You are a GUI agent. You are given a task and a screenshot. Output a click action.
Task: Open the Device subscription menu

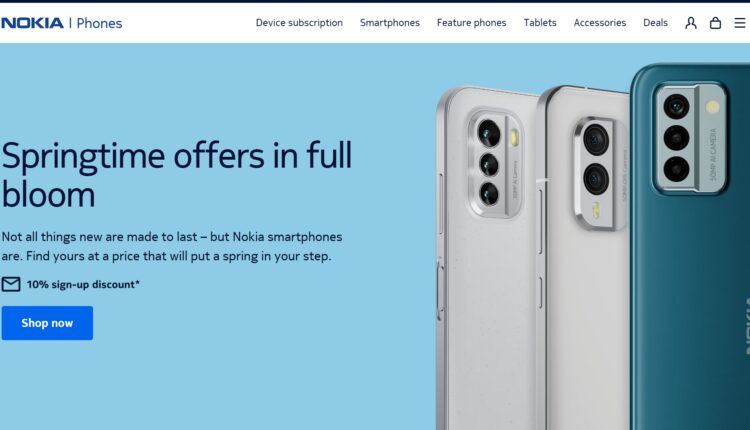[299, 22]
